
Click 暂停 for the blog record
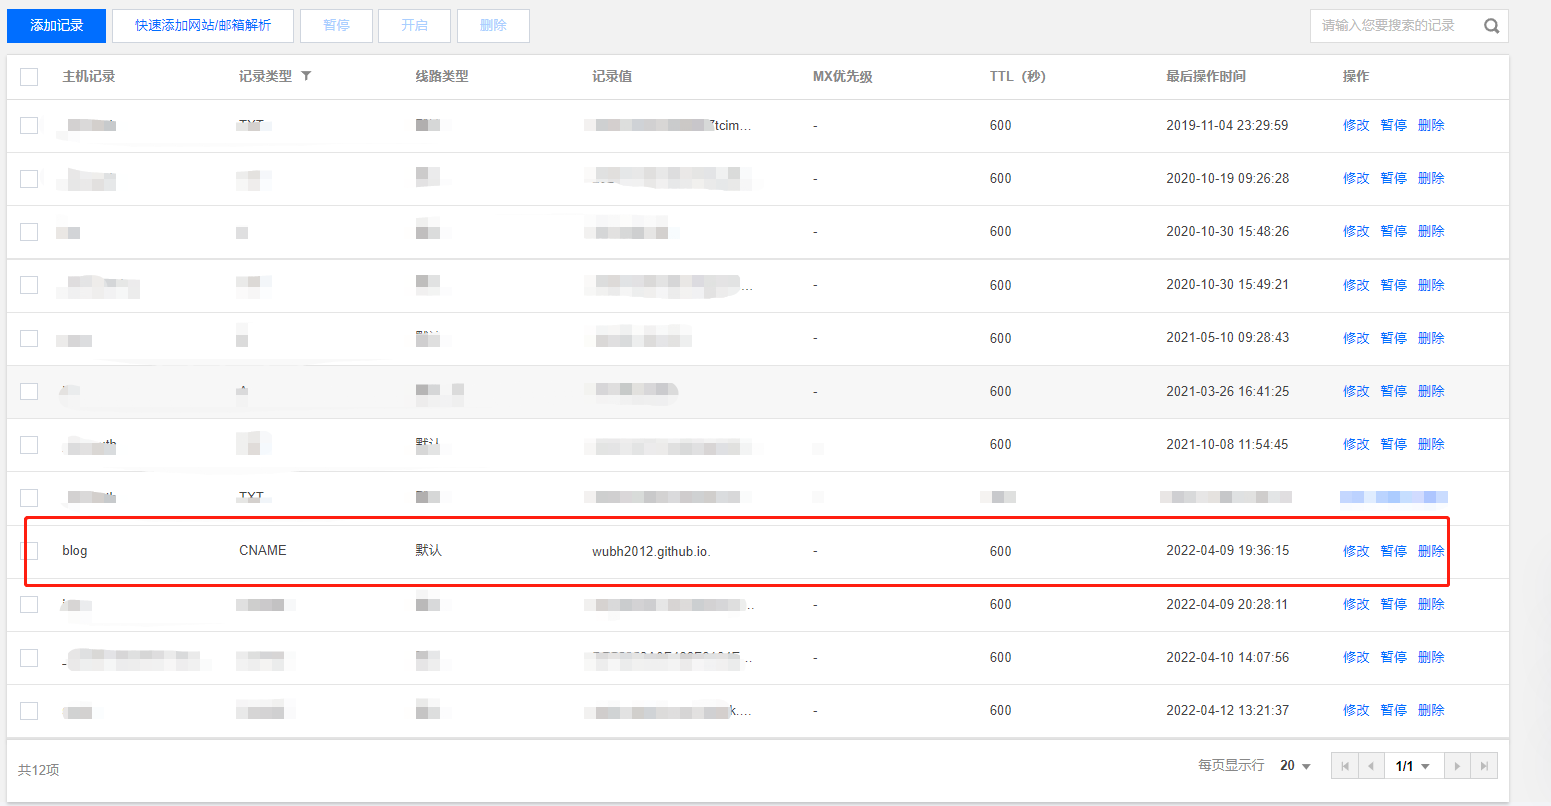[x=1393, y=551]
